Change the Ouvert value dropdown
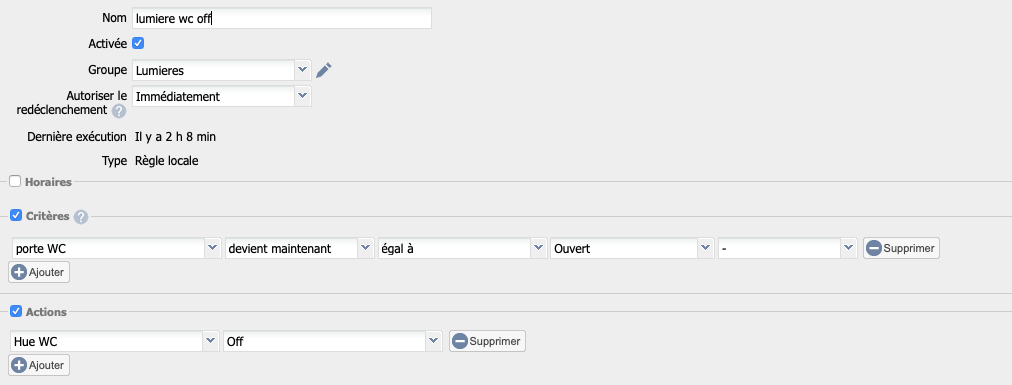 click(x=632, y=248)
